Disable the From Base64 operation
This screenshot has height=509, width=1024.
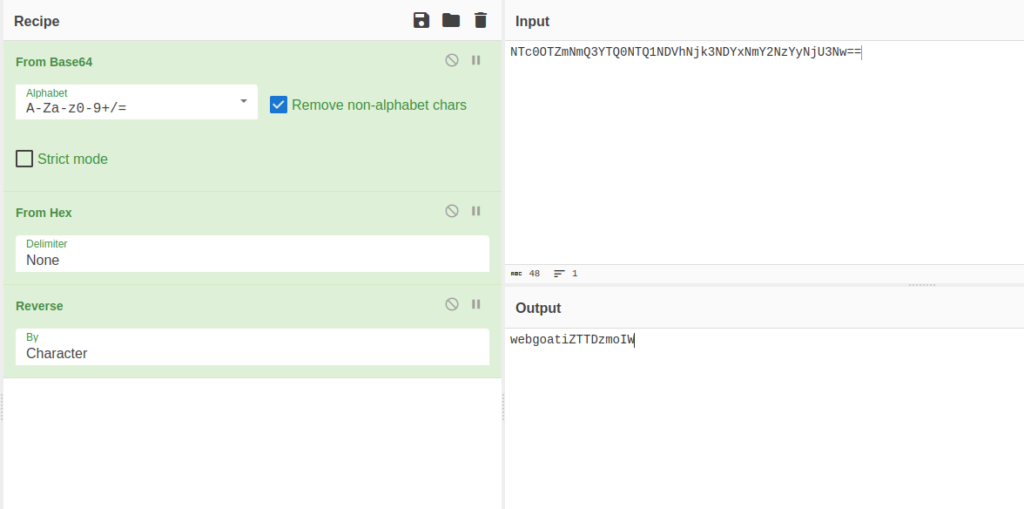[x=452, y=60]
